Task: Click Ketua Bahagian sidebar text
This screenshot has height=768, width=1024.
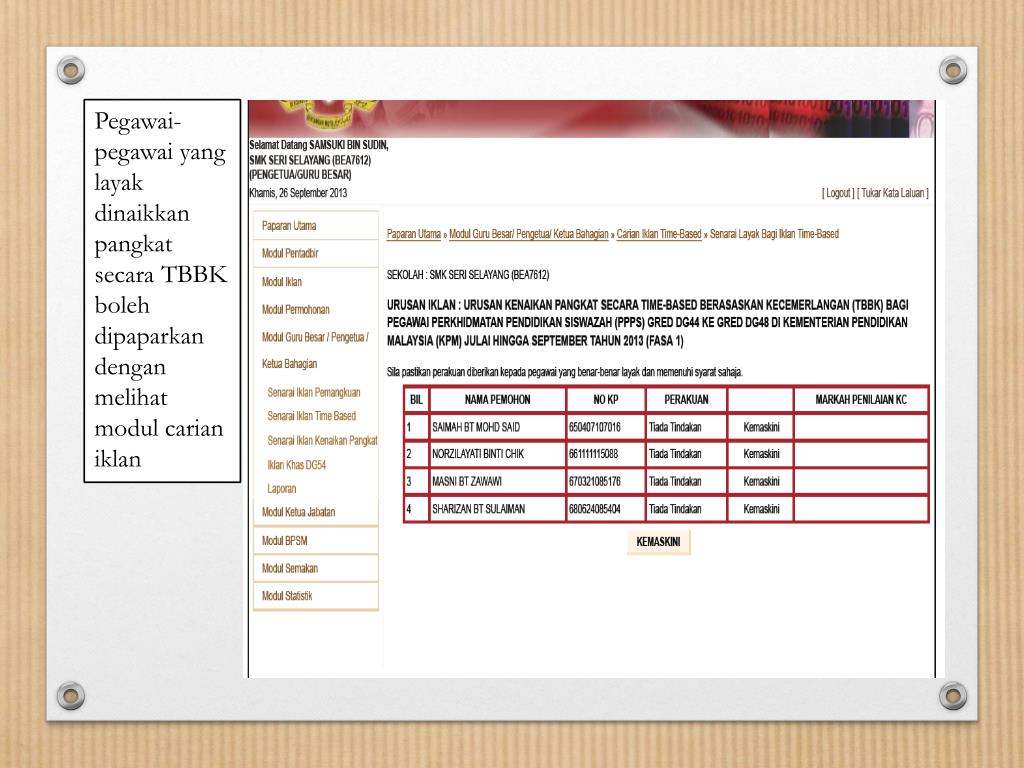Action: (289, 364)
